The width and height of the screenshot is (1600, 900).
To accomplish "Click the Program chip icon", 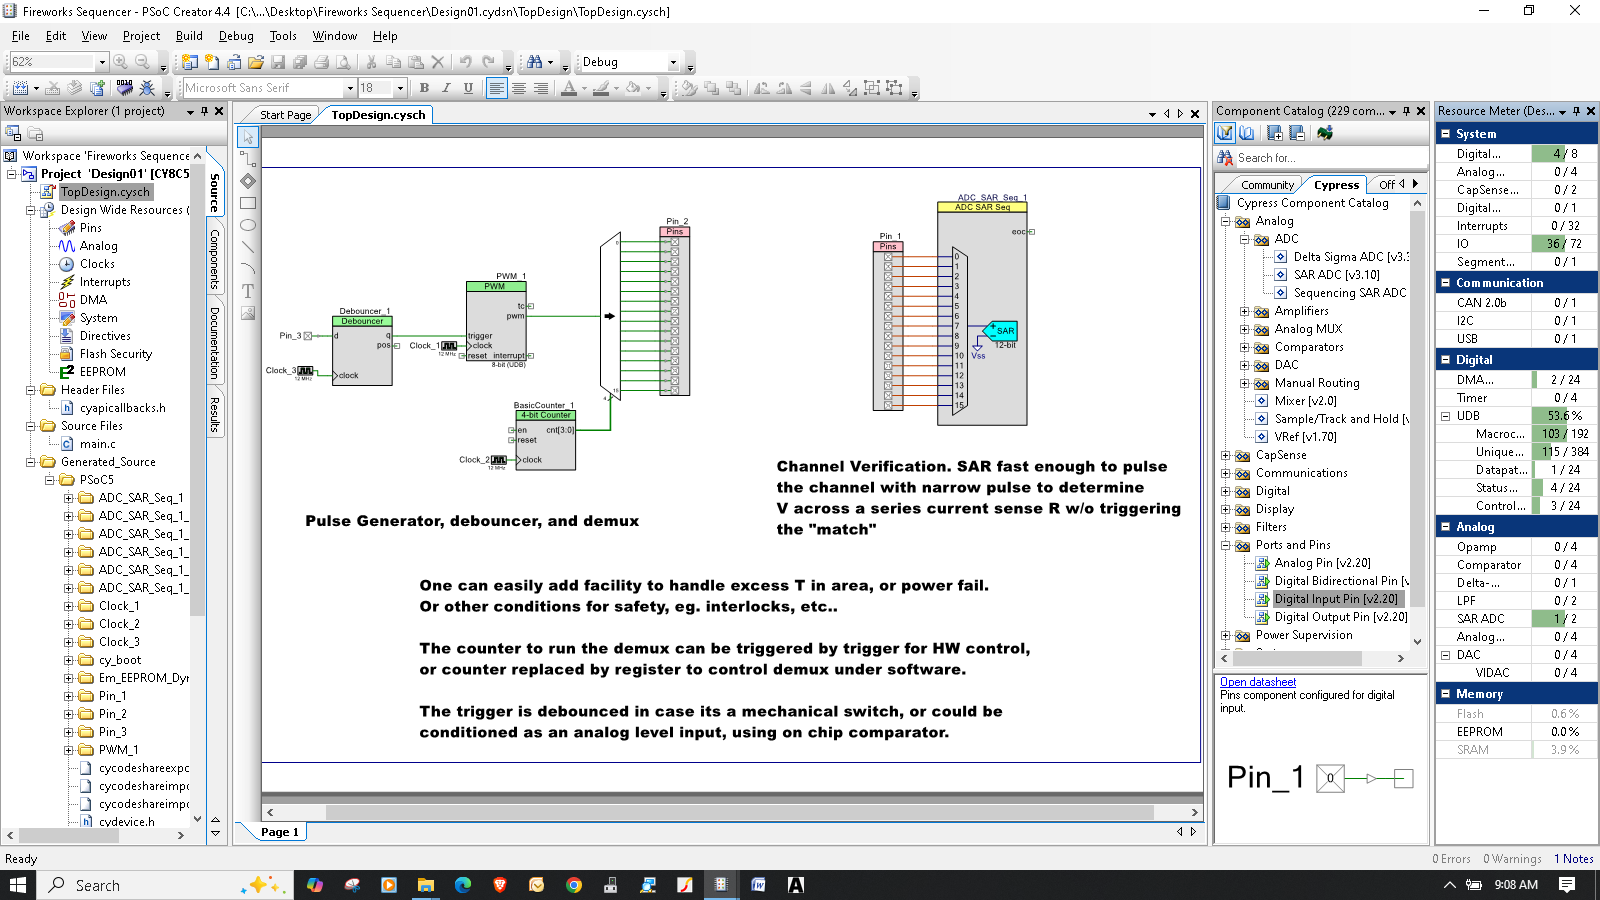I will pos(124,88).
